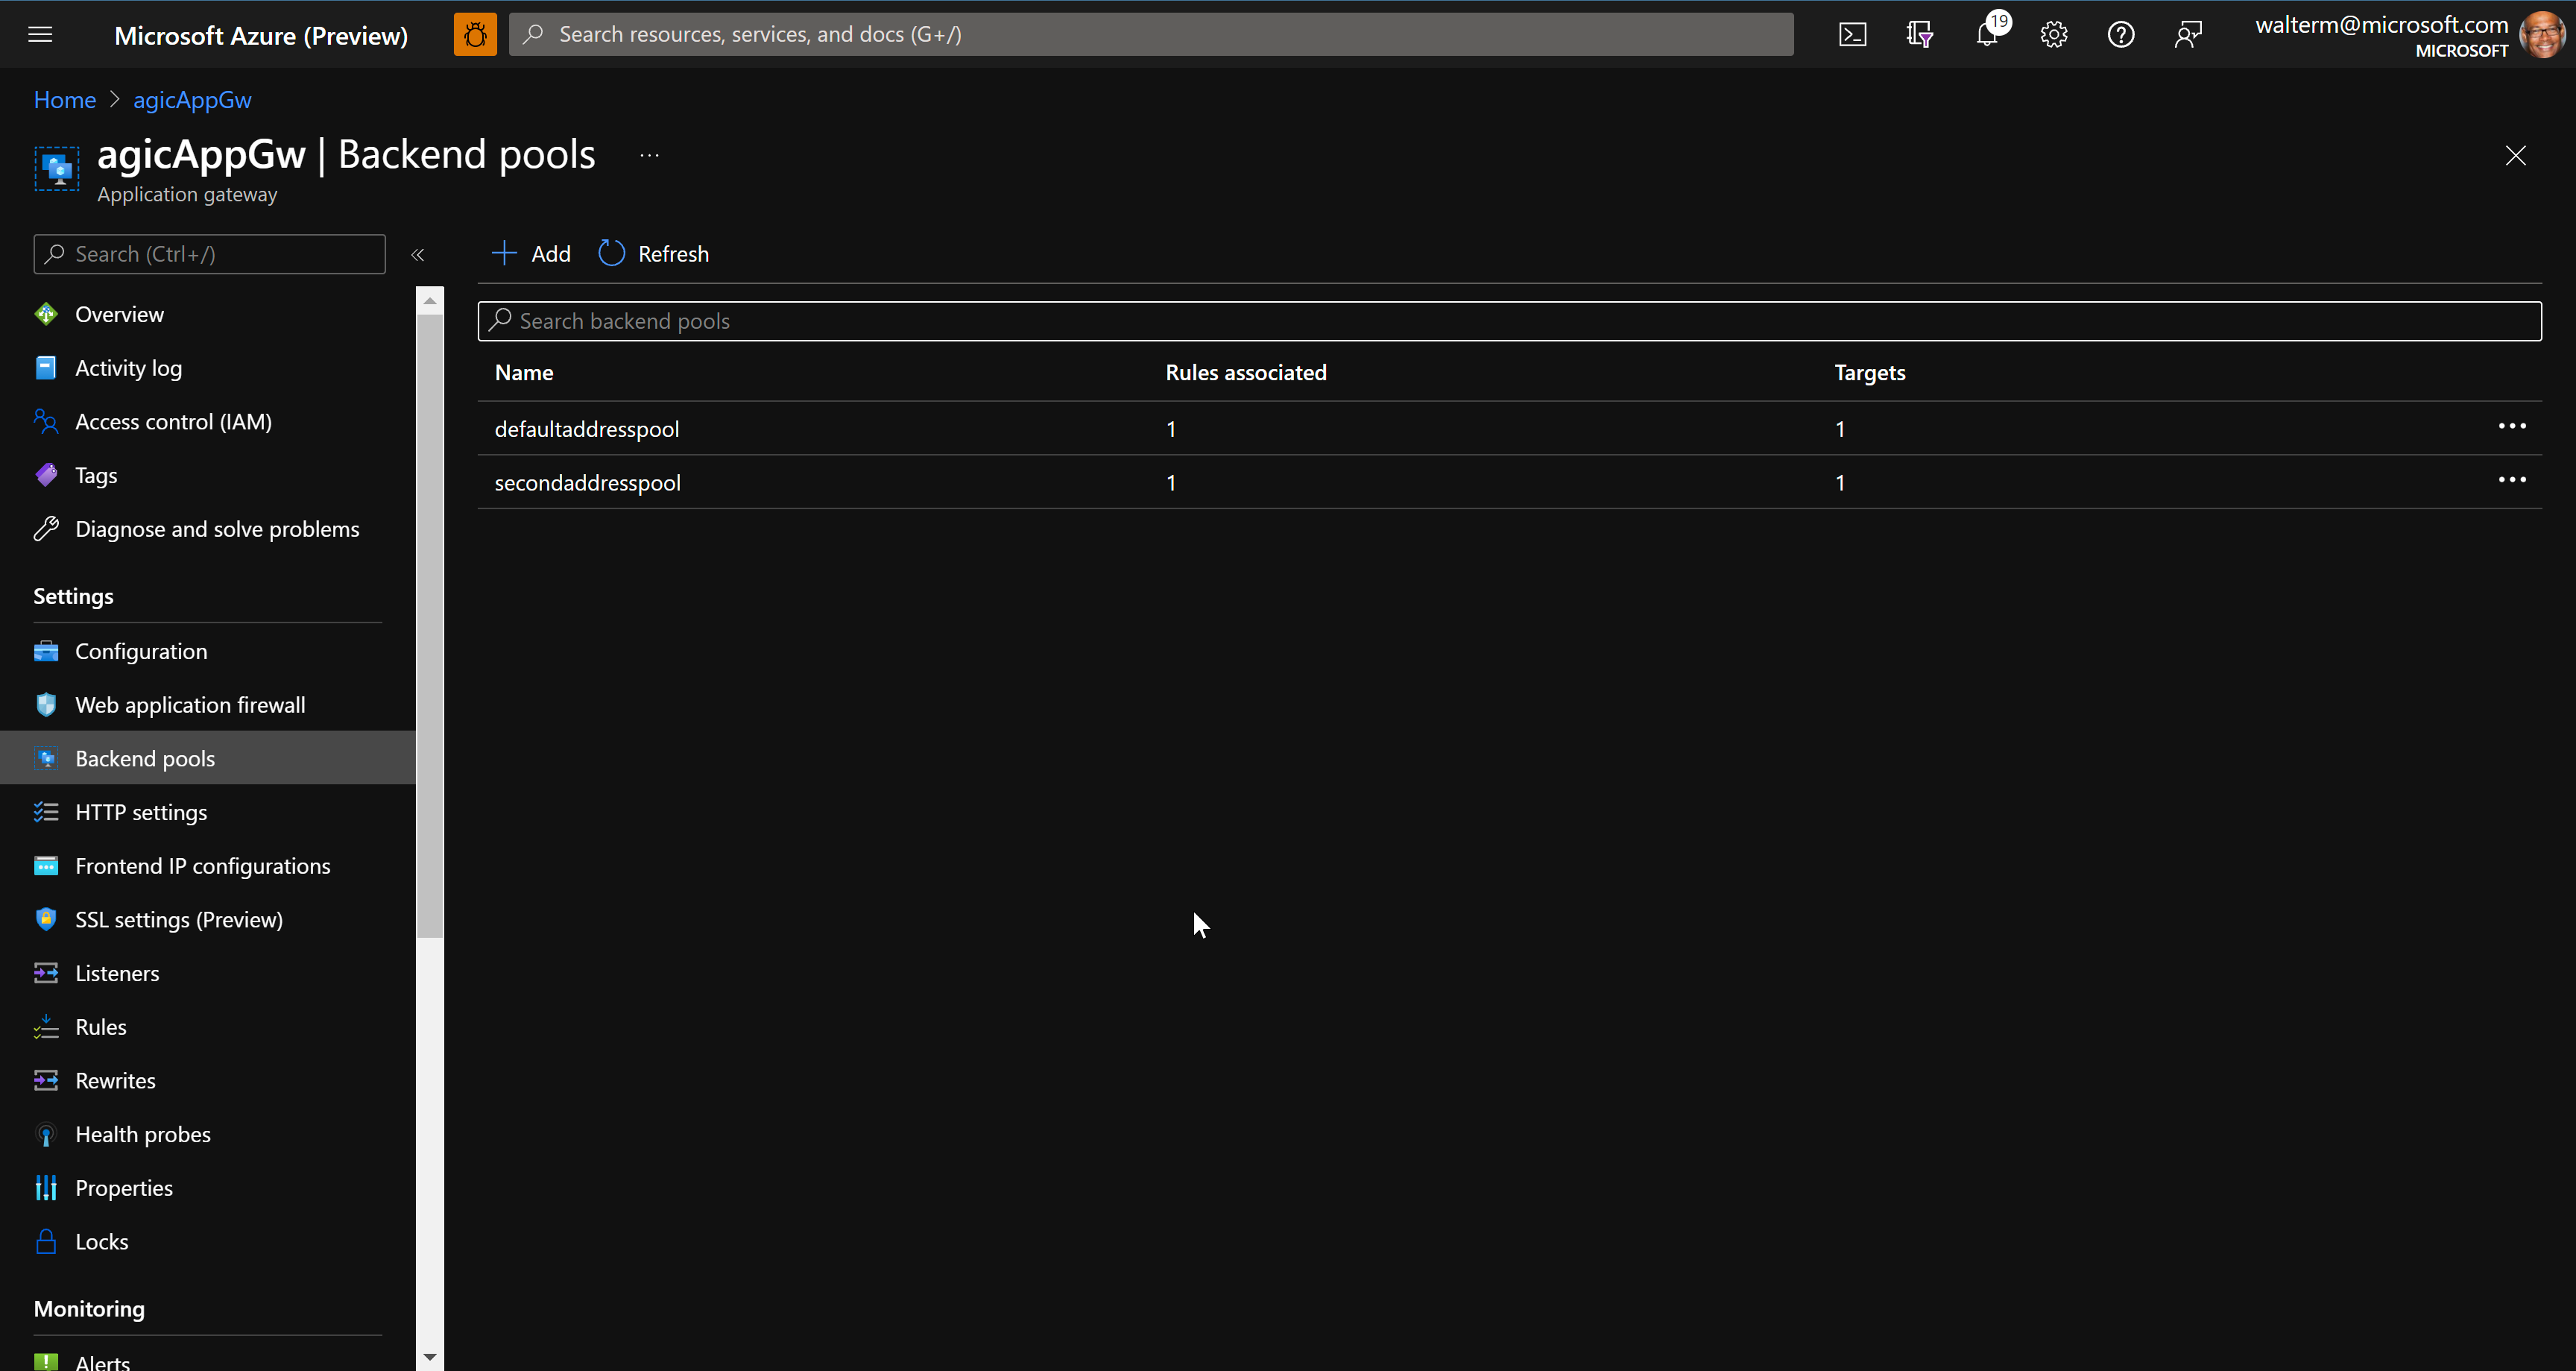Screen dimensions: 2576x1371
Task: Open the hamburger portal menu
Action: click(40, 35)
